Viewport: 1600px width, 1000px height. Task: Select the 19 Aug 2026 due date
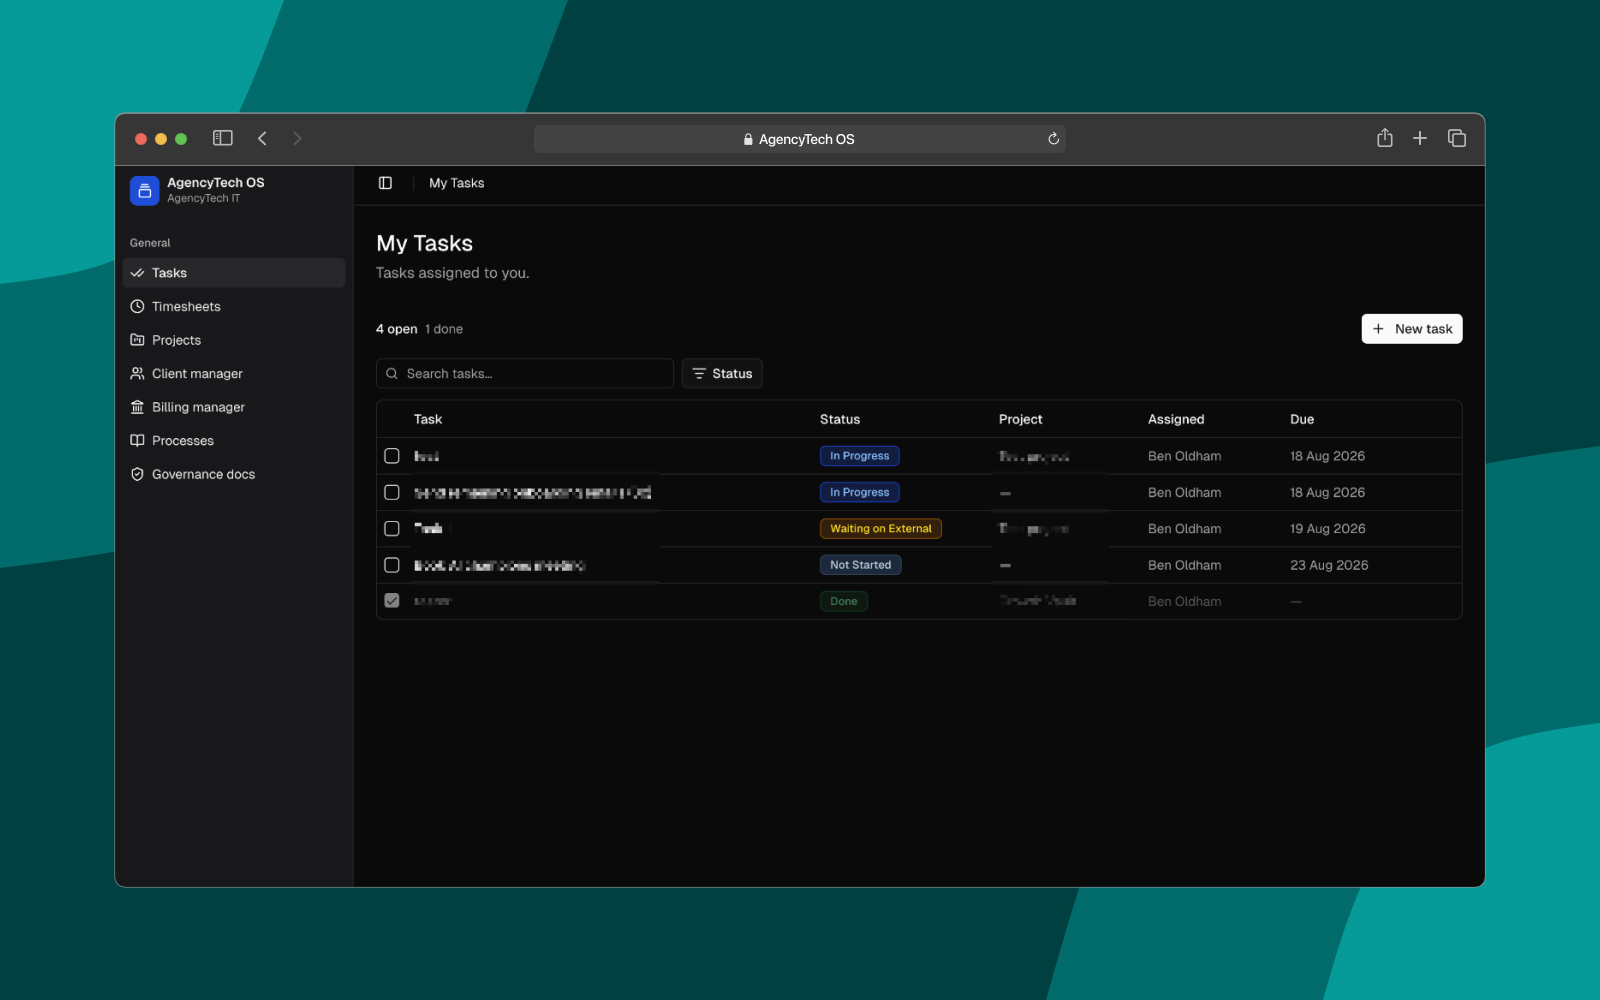click(1327, 529)
